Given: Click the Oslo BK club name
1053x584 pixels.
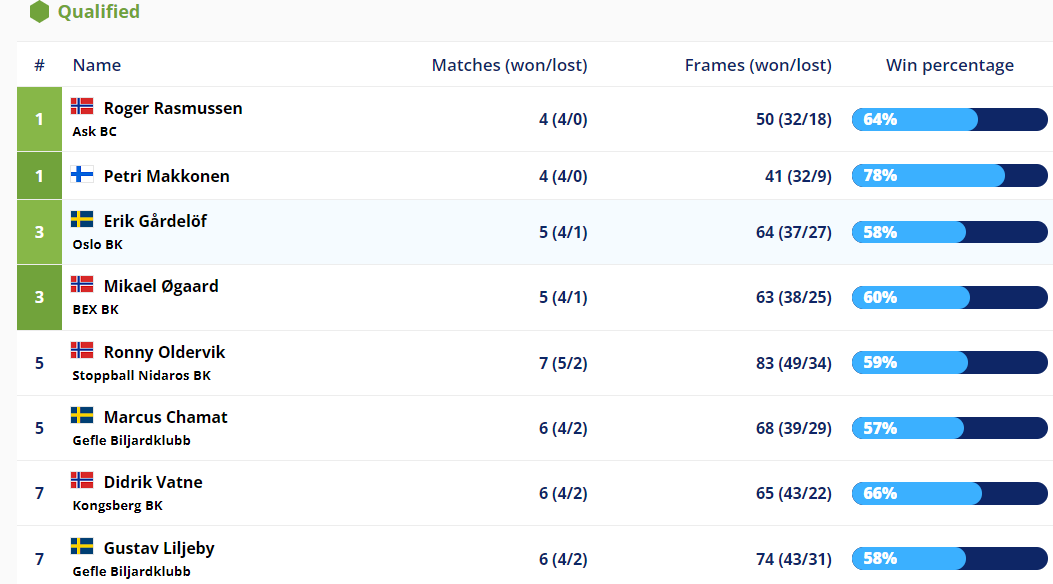Looking at the screenshot, I should coord(97,244).
